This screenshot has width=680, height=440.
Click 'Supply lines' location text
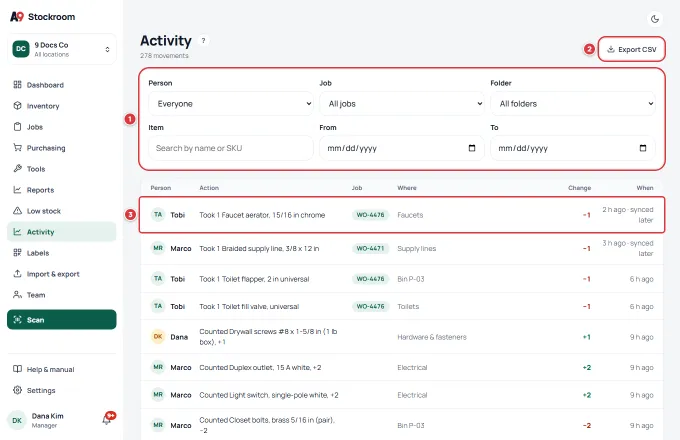point(417,248)
